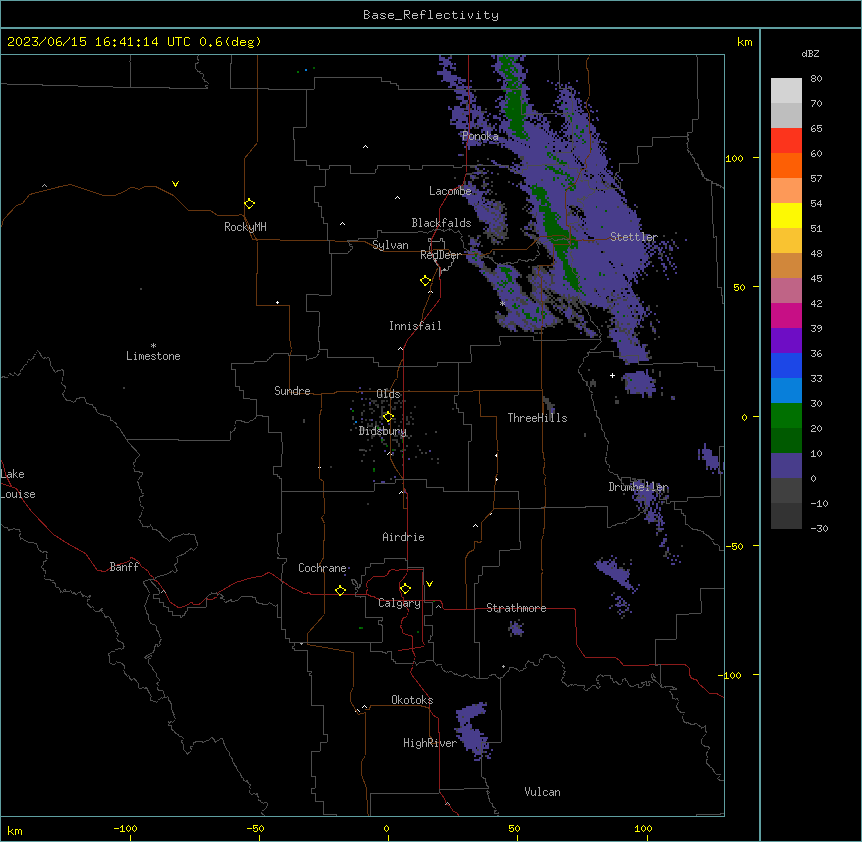Select the Didsbury city label
The image size is (862, 842).
383,431
